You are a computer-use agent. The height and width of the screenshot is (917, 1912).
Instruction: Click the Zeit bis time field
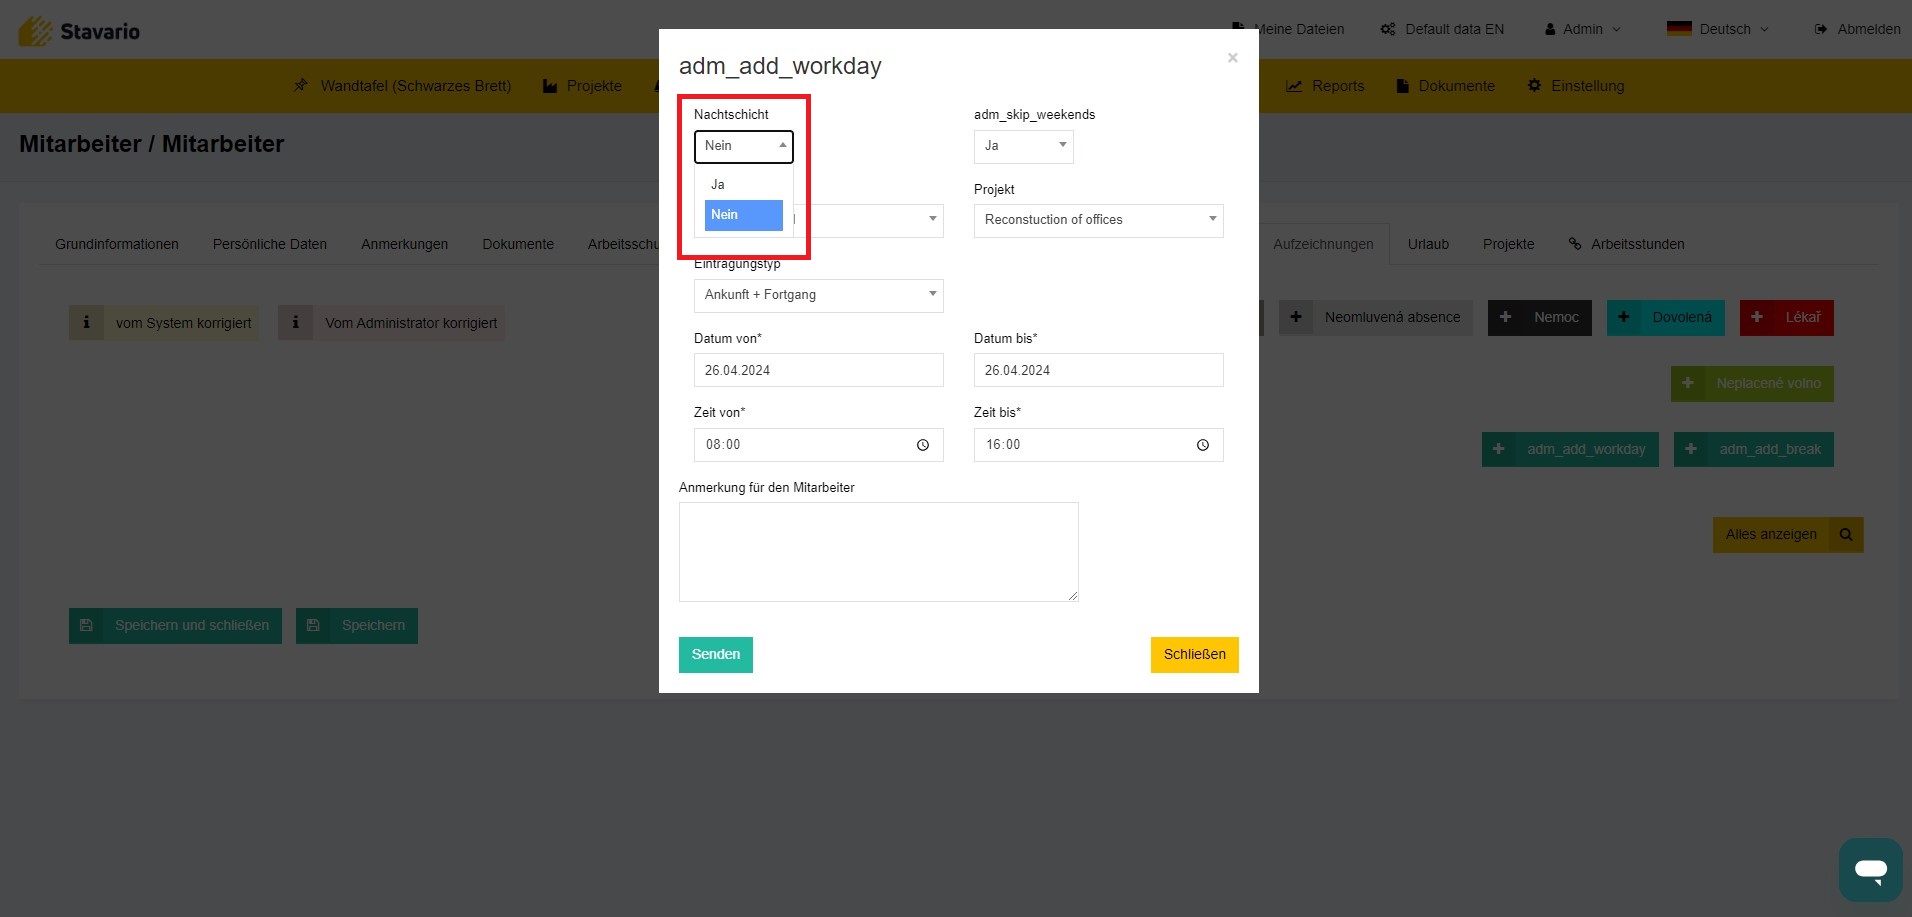pyautogui.click(x=1098, y=445)
